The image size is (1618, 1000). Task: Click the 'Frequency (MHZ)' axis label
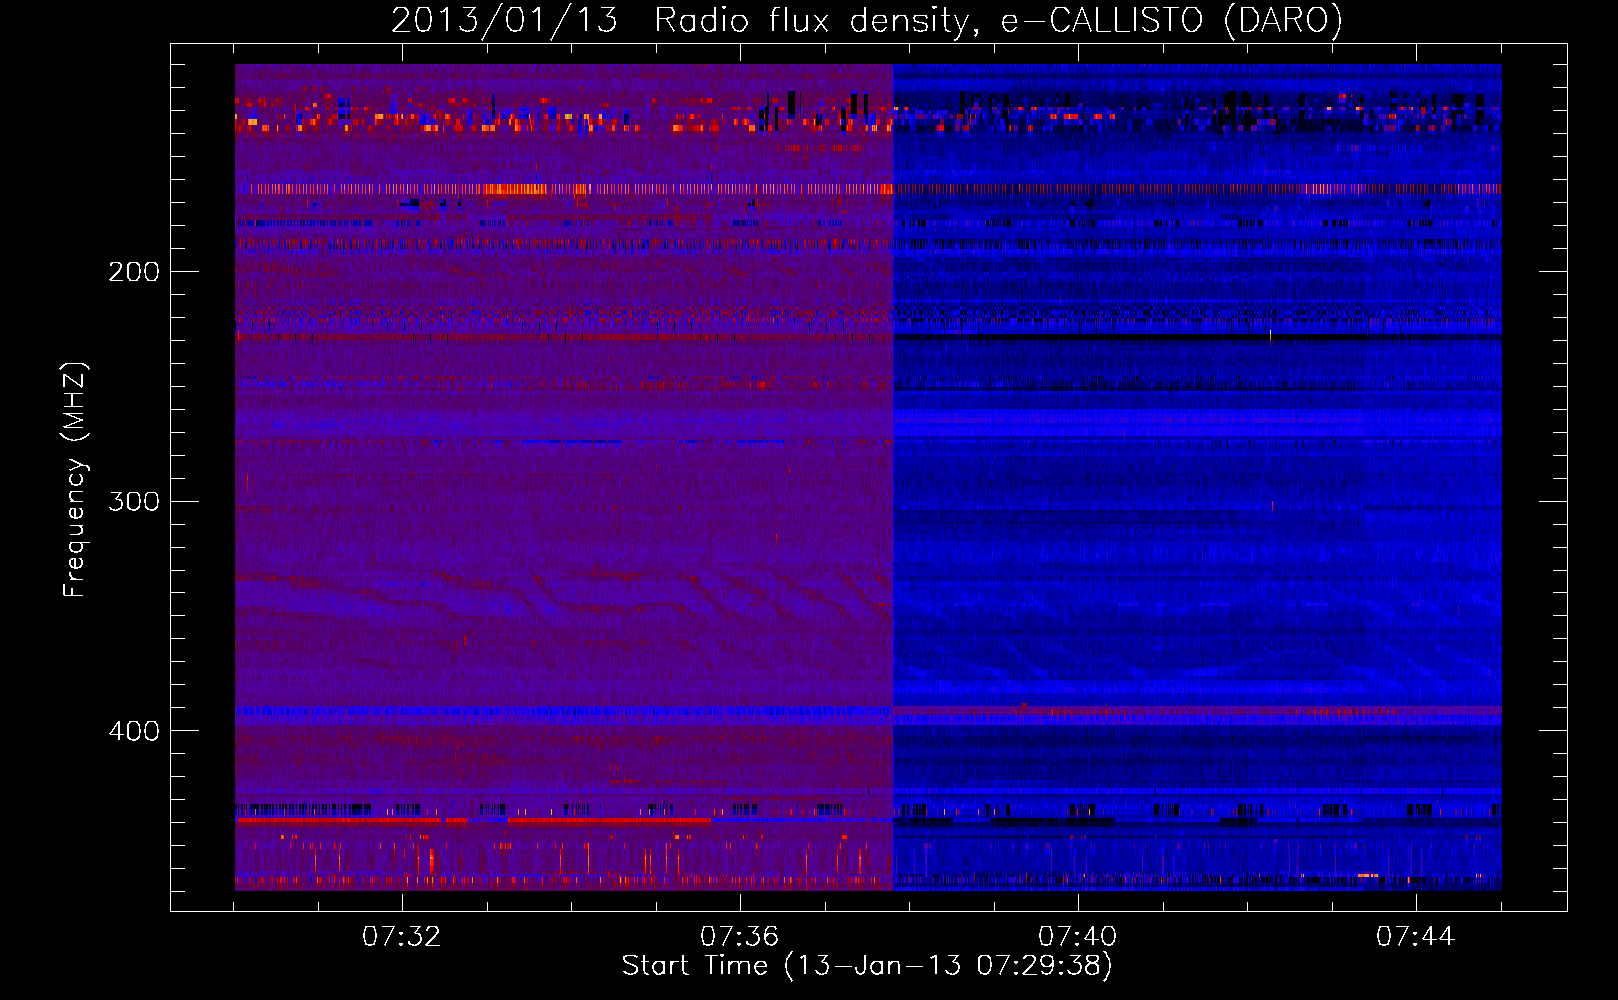pyautogui.click(x=75, y=479)
